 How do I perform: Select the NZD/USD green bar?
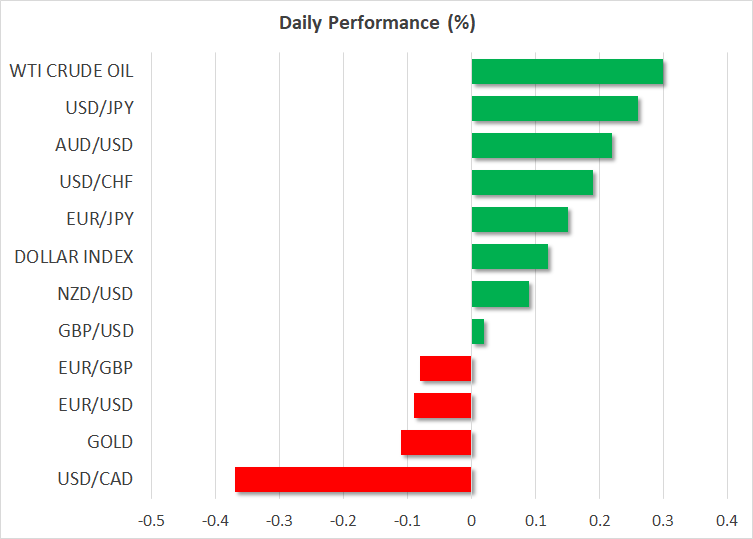[500, 294]
